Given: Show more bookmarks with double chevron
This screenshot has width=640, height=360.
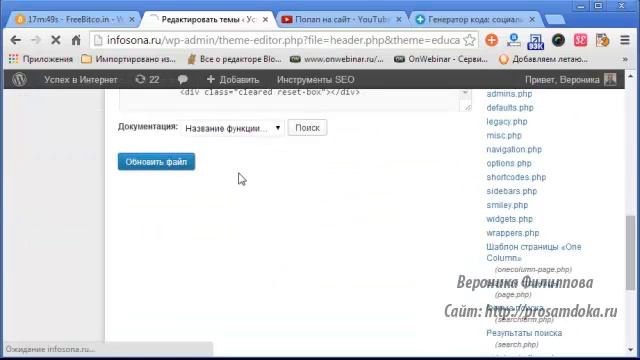Looking at the screenshot, I should tap(625, 60).
